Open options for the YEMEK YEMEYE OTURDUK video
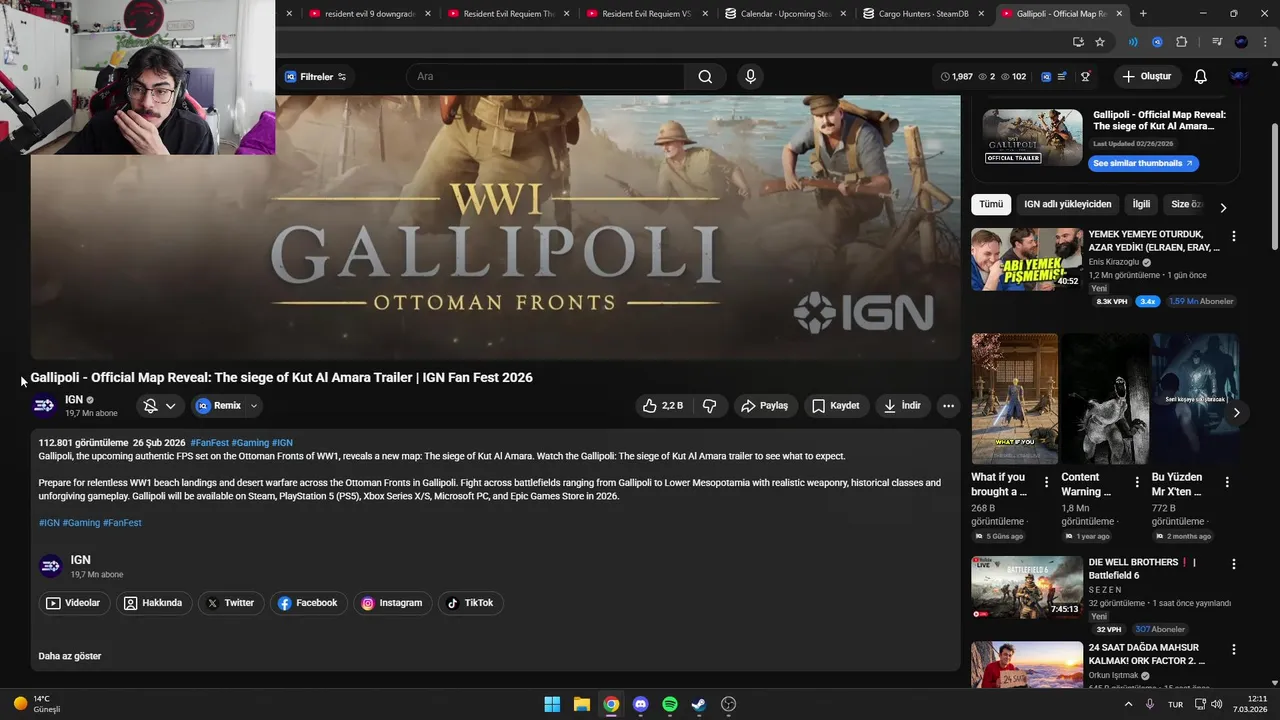 point(1233,237)
